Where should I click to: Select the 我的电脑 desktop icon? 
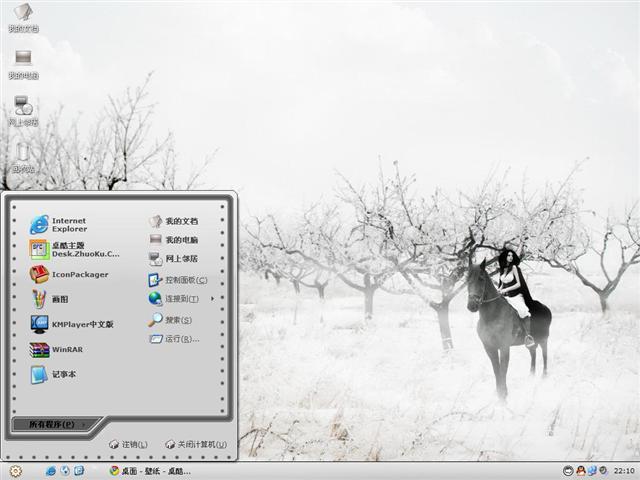pyautogui.click(x=23, y=64)
